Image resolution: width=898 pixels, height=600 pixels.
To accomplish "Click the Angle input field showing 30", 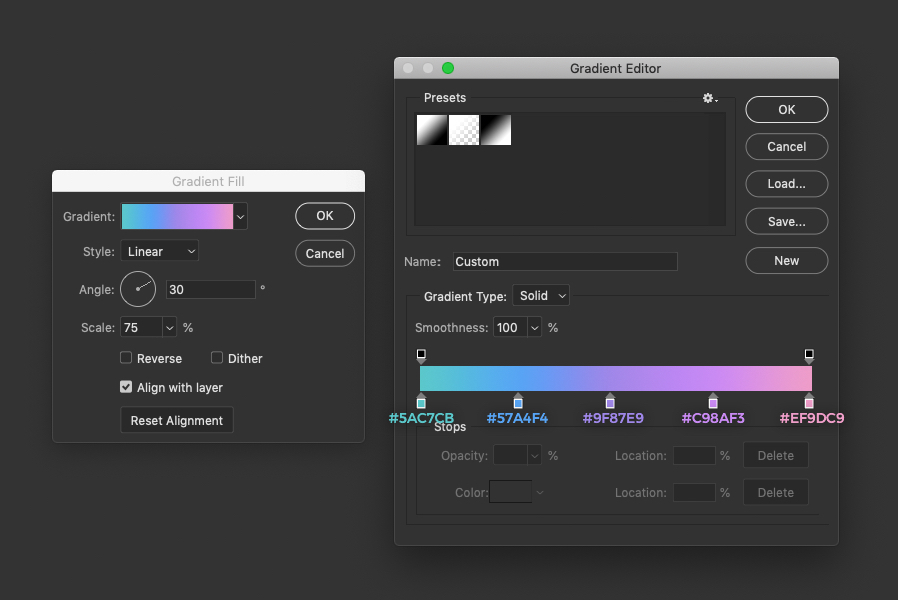I will click(211, 289).
